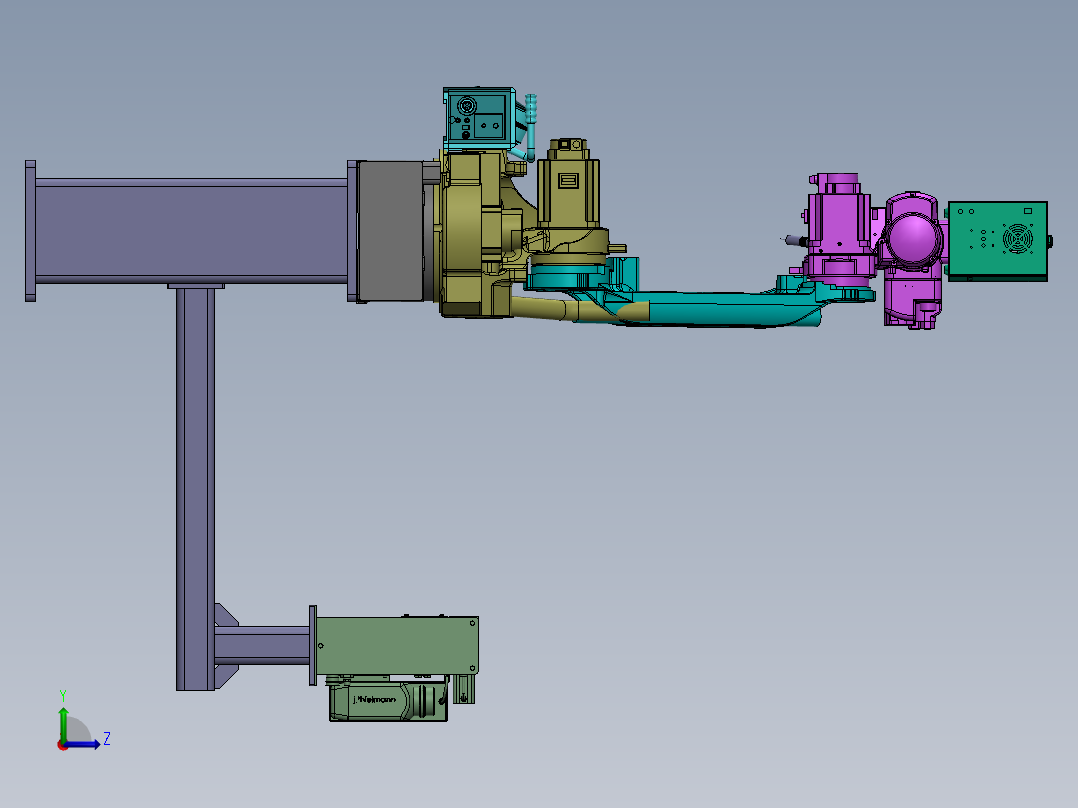
Task: Select the olive upright servo motor
Action: 568,185
